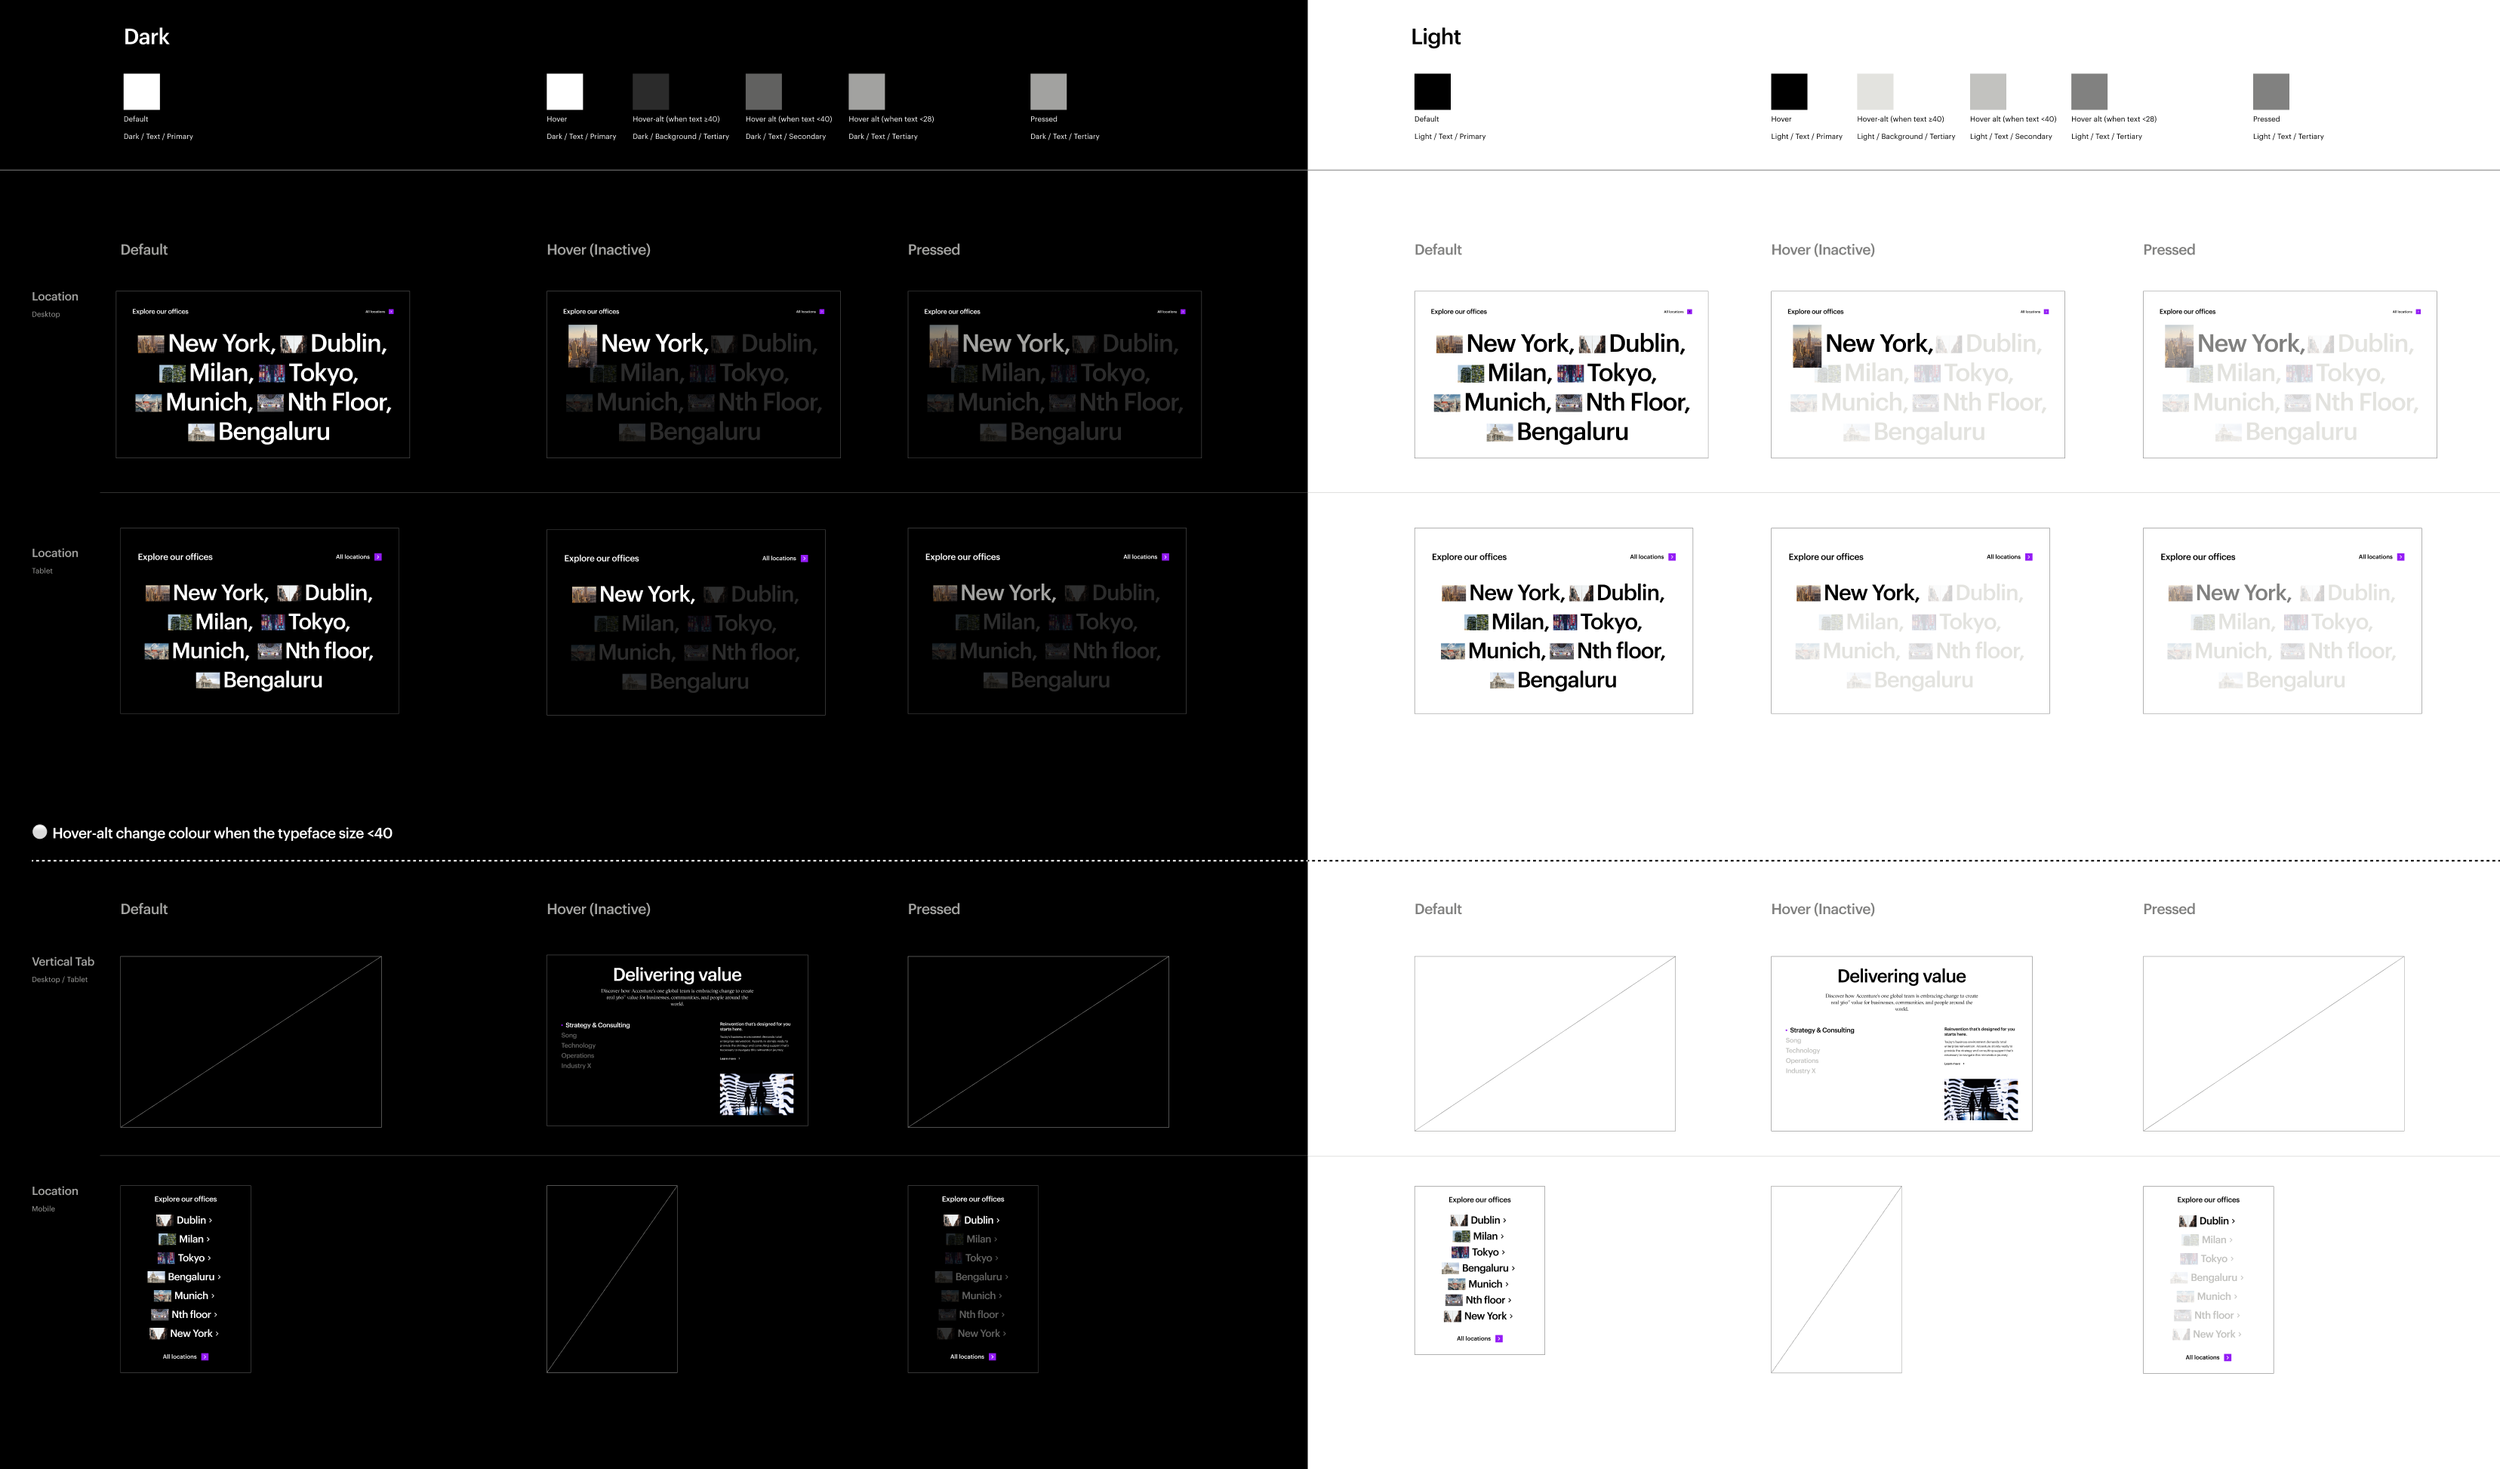Click striped artwork image in dark Delivering value card

click(x=757, y=1094)
